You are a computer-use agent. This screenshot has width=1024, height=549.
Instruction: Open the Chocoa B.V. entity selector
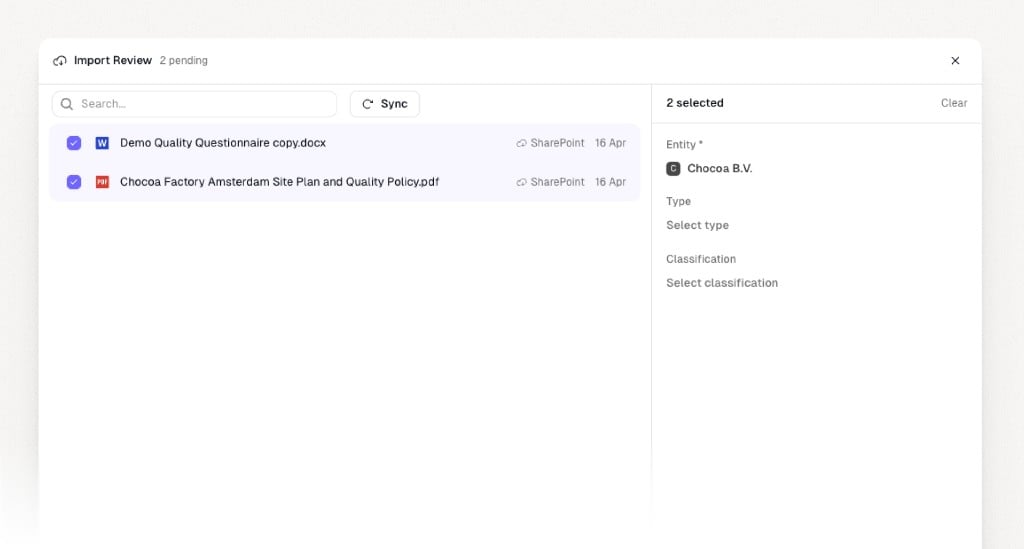(x=709, y=168)
